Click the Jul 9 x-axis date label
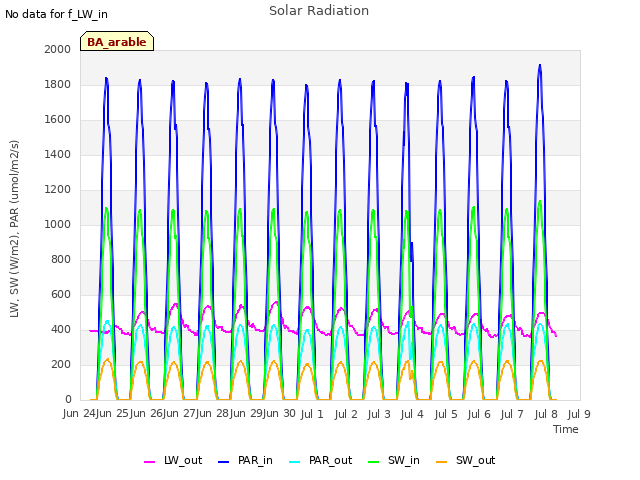The width and height of the screenshot is (640, 480). pos(579,414)
